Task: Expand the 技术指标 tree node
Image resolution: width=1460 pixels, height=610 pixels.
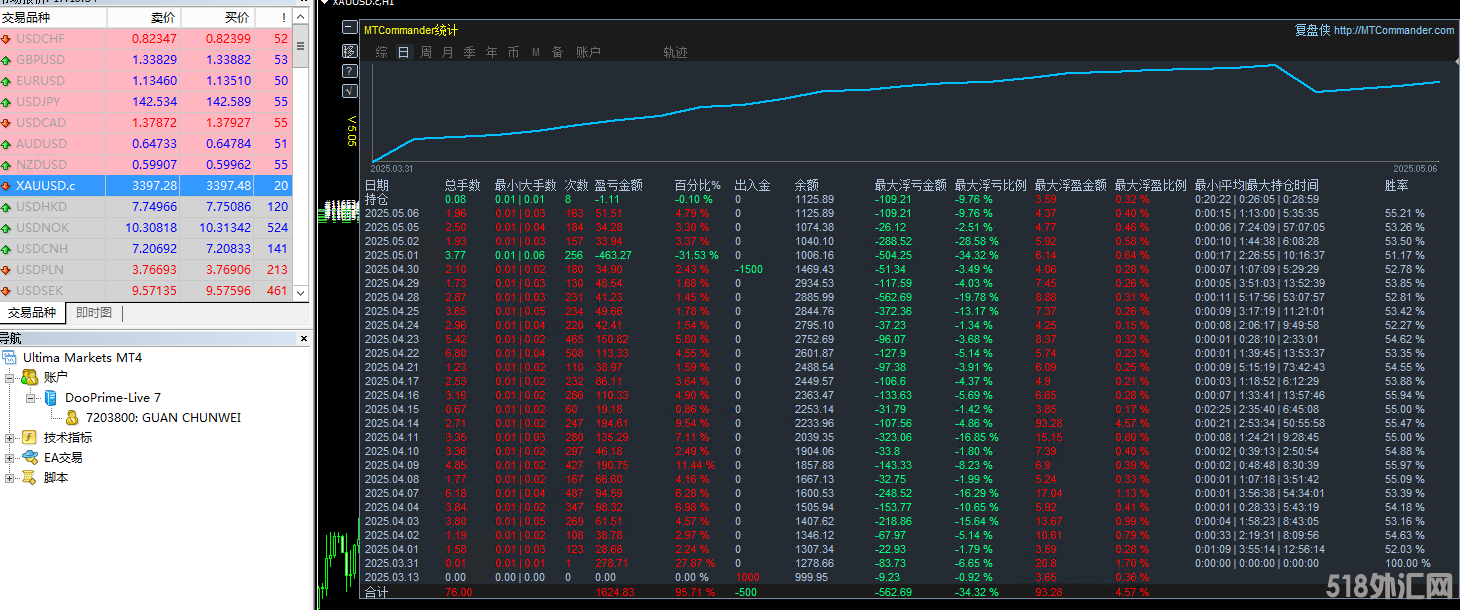Action: (x=10, y=438)
